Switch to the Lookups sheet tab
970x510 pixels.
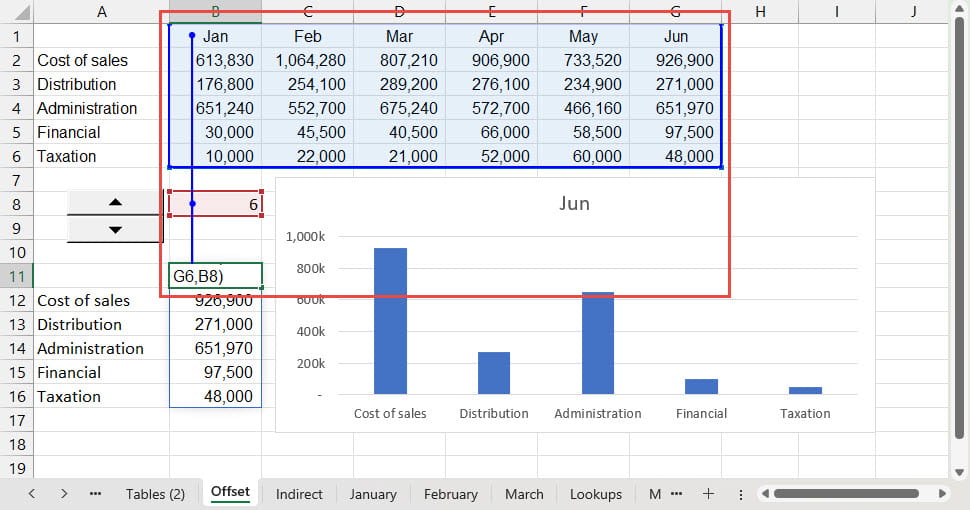596,494
